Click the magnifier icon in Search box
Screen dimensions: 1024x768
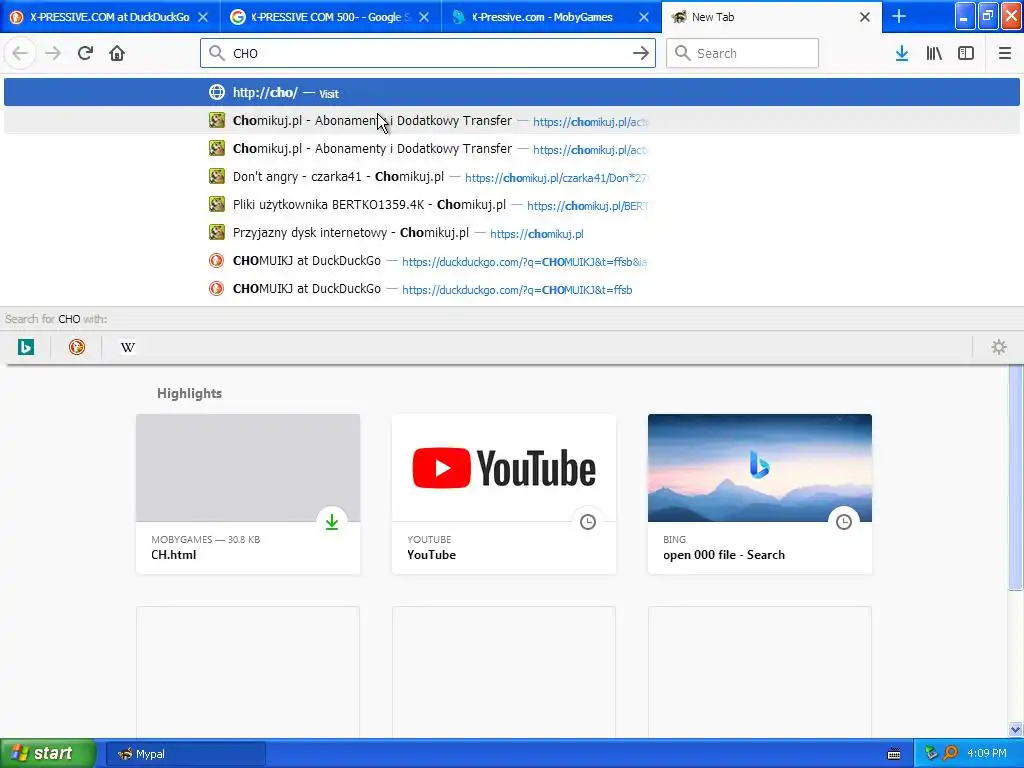click(x=682, y=53)
